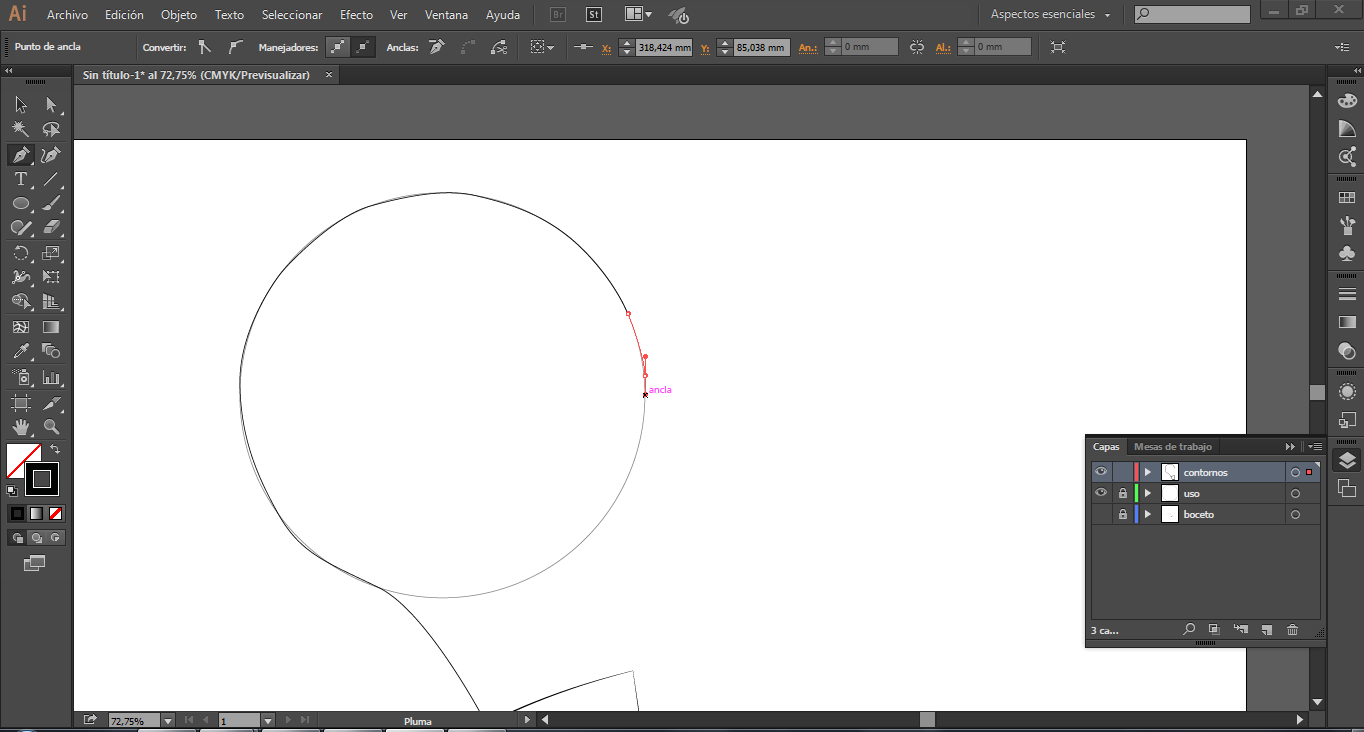Image resolution: width=1364 pixels, height=732 pixels.
Task: Pick the Eyedropper tool
Action: pyautogui.click(x=20, y=352)
